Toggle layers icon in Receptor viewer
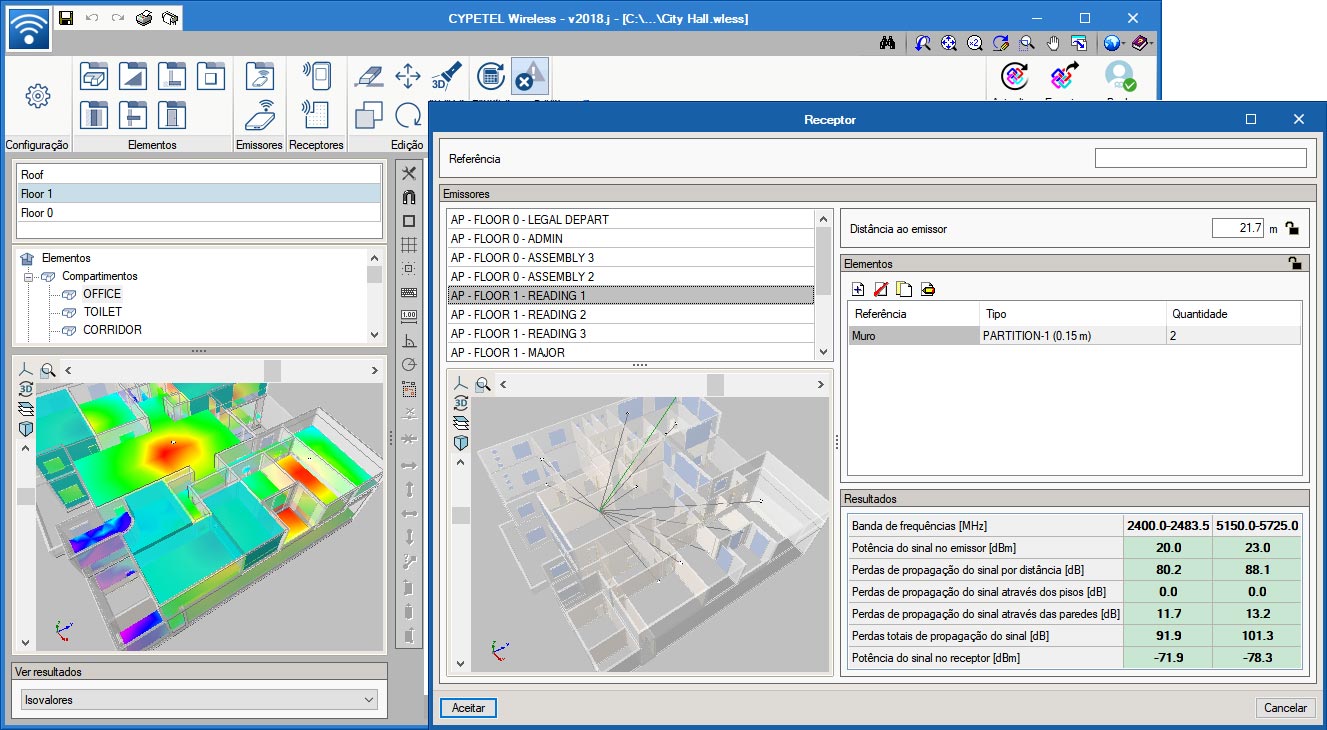This screenshot has width=1327, height=730. coord(461,423)
